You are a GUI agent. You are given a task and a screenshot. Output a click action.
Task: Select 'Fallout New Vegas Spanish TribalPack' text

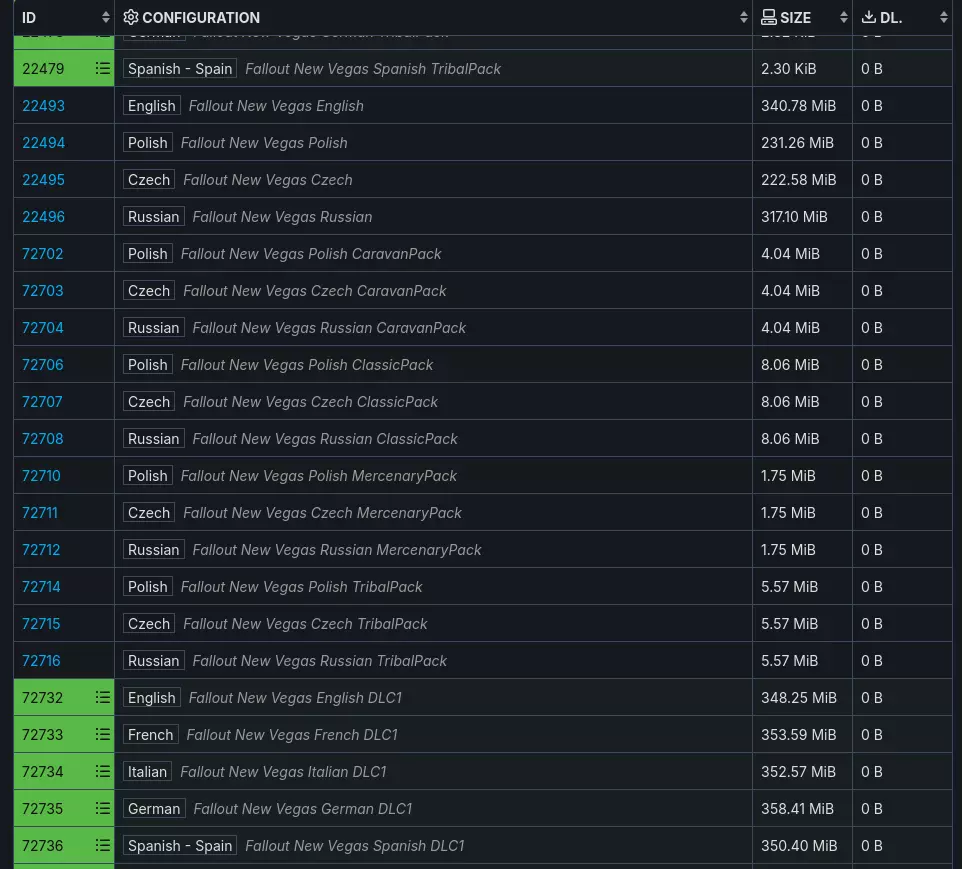[x=373, y=69]
